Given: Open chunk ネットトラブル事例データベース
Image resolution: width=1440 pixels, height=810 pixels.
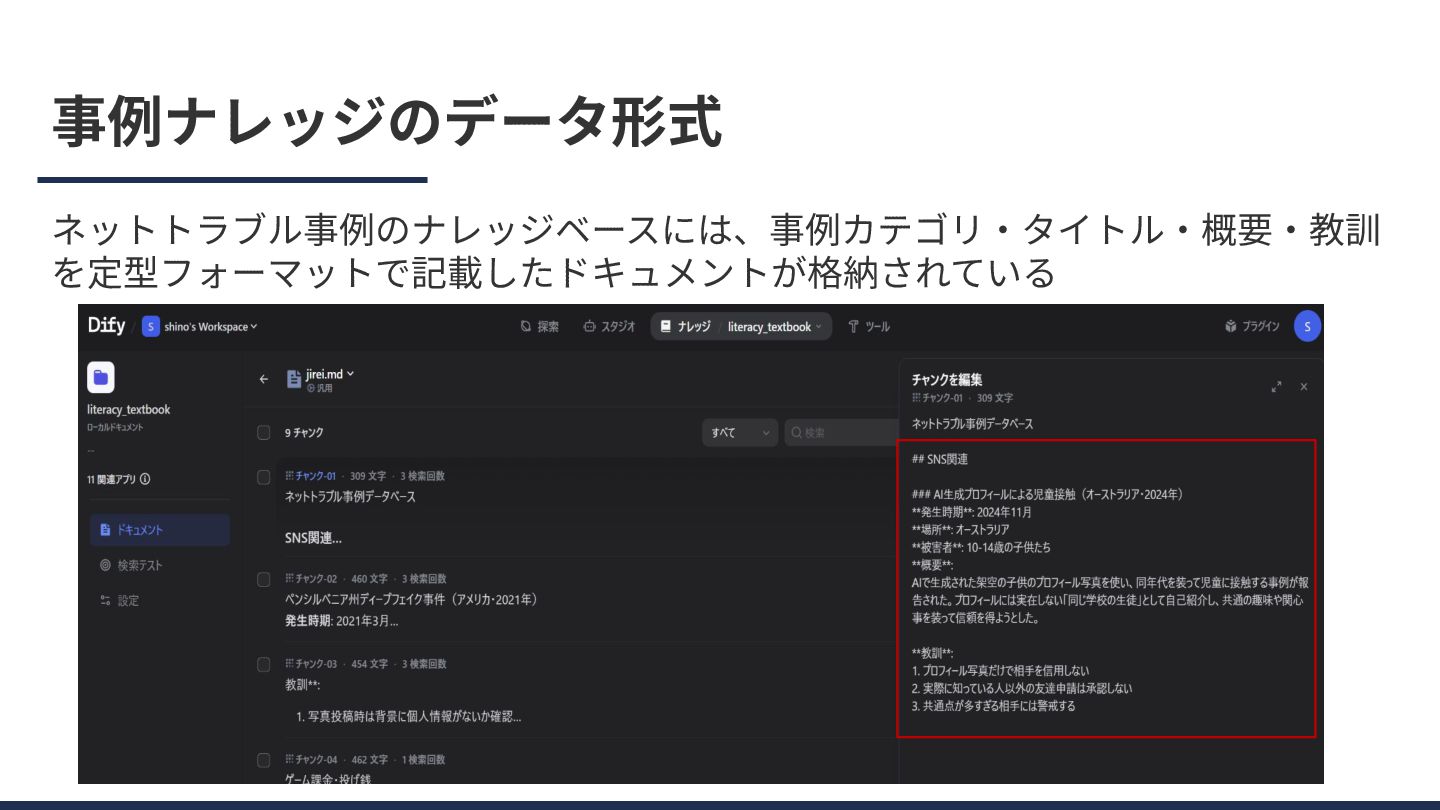Looking at the screenshot, I should pyautogui.click(x=350, y=496).
